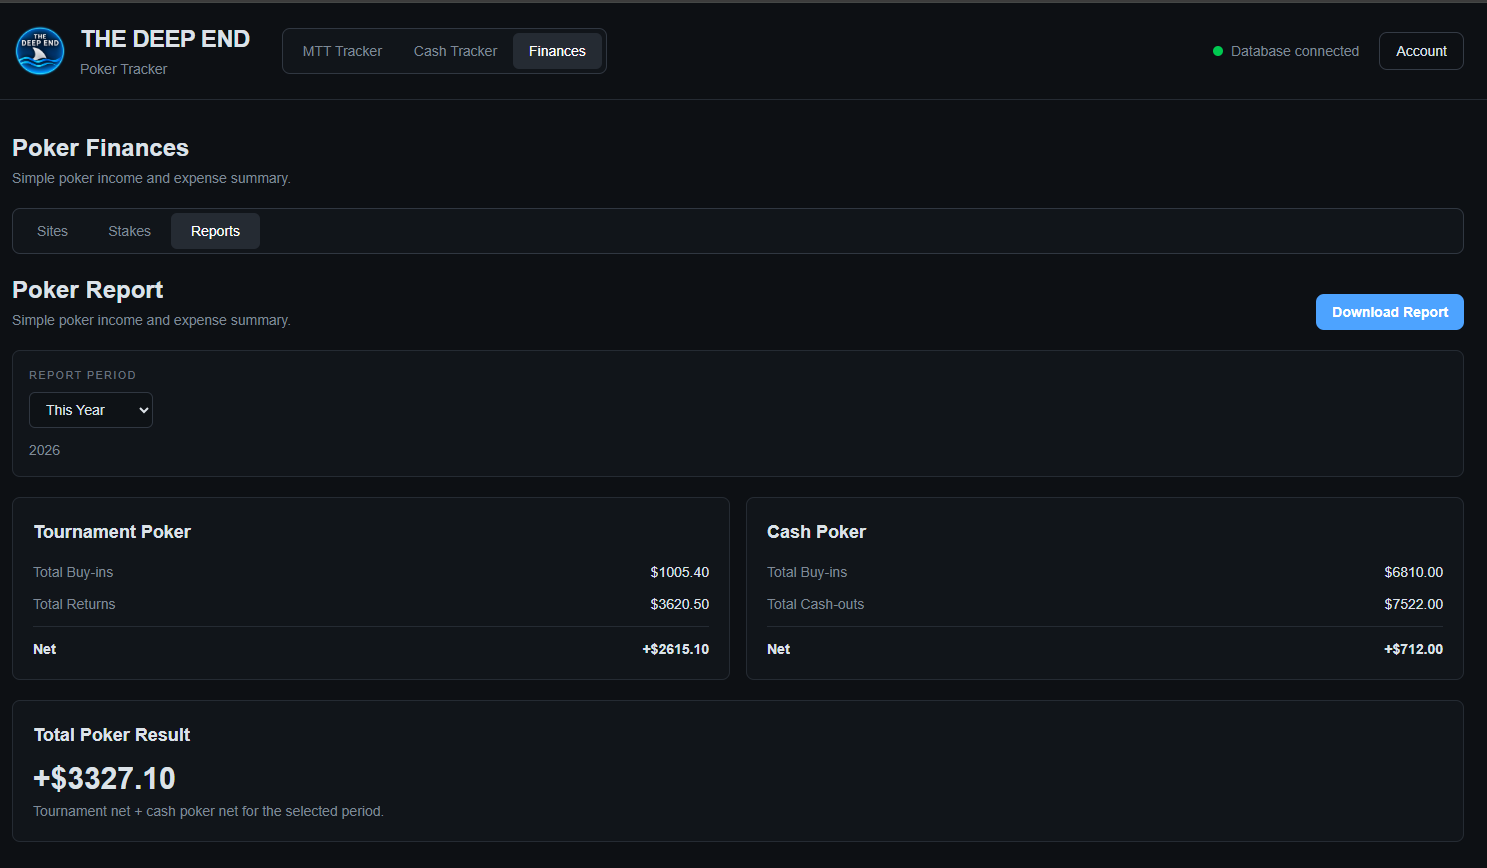Open the MTT Tracker tab
Screen dimensions: 1487x868
click(342, 51)
